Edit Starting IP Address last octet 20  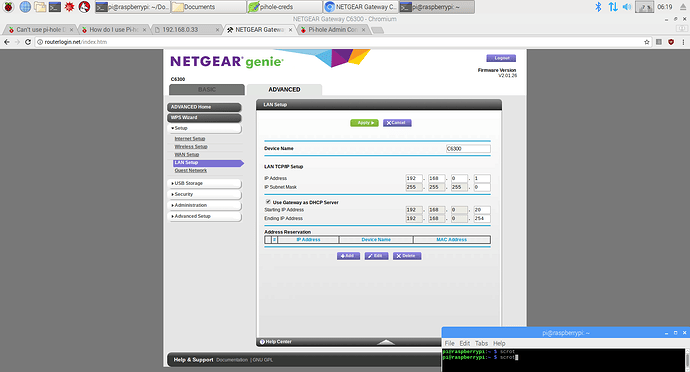(482, 210)
